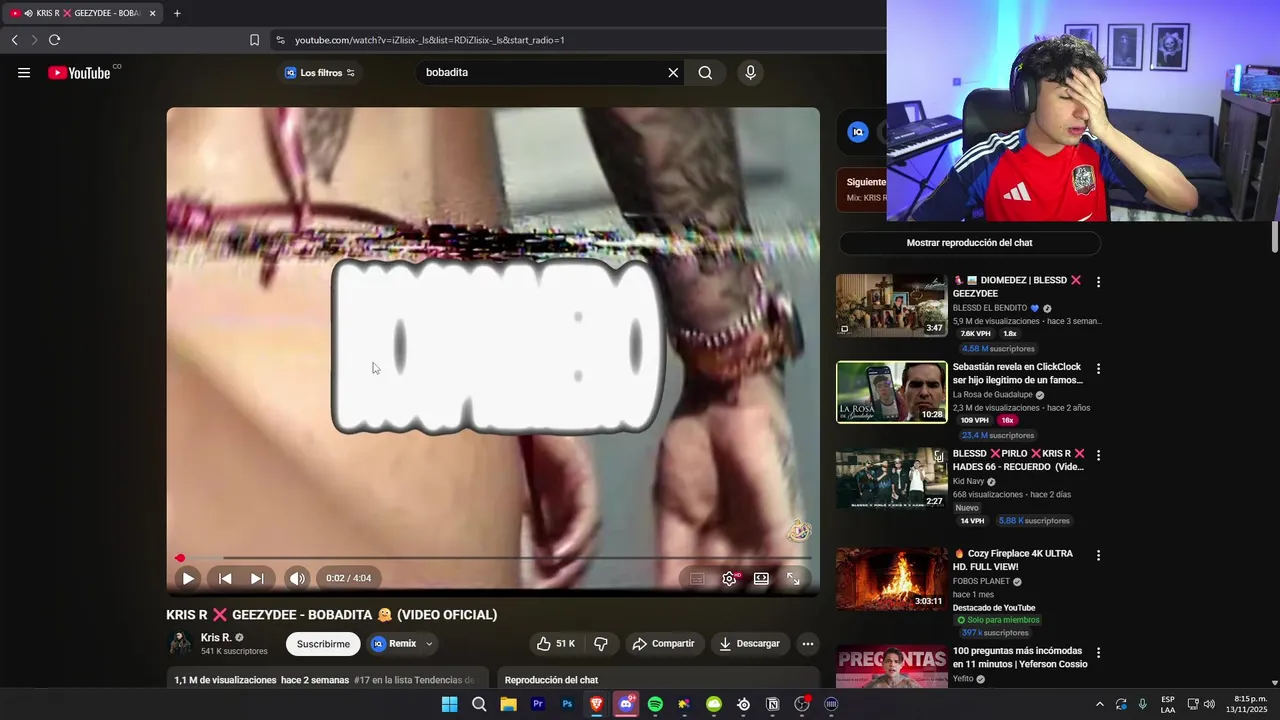
Task: Launch File Explorer from the taskbar
Action: 508,704
